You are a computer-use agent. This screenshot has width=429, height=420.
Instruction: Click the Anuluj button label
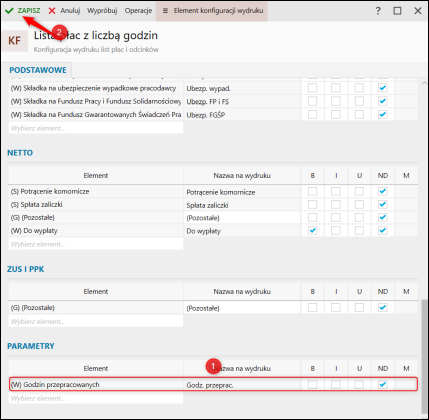tap(70, 11)
